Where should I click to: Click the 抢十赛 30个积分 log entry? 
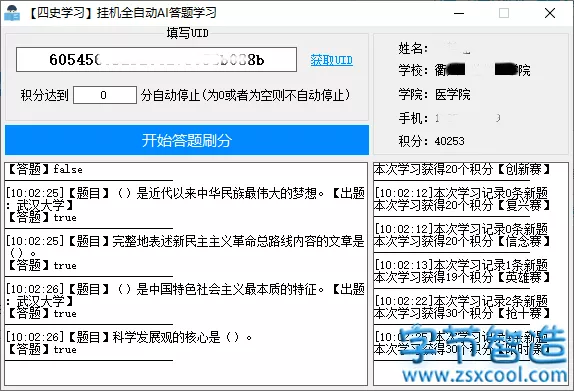pos(462,313)
